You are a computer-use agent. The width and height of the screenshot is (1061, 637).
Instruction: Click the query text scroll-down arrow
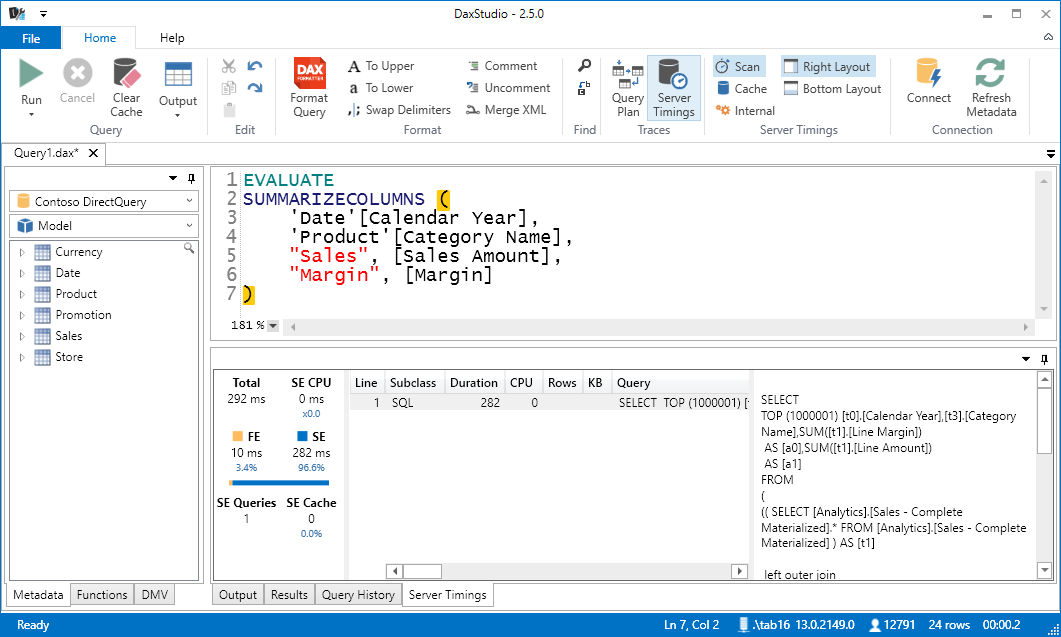click(1045, 571)
